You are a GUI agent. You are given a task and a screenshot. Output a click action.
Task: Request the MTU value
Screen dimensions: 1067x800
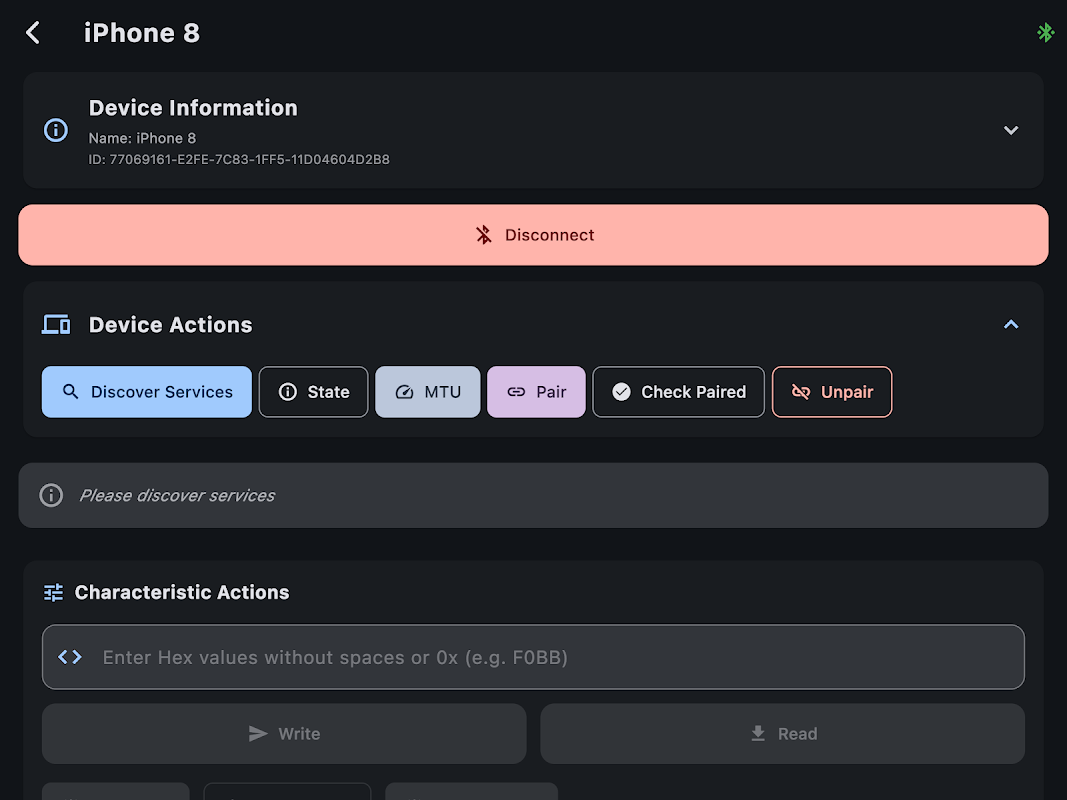point(427,392)
